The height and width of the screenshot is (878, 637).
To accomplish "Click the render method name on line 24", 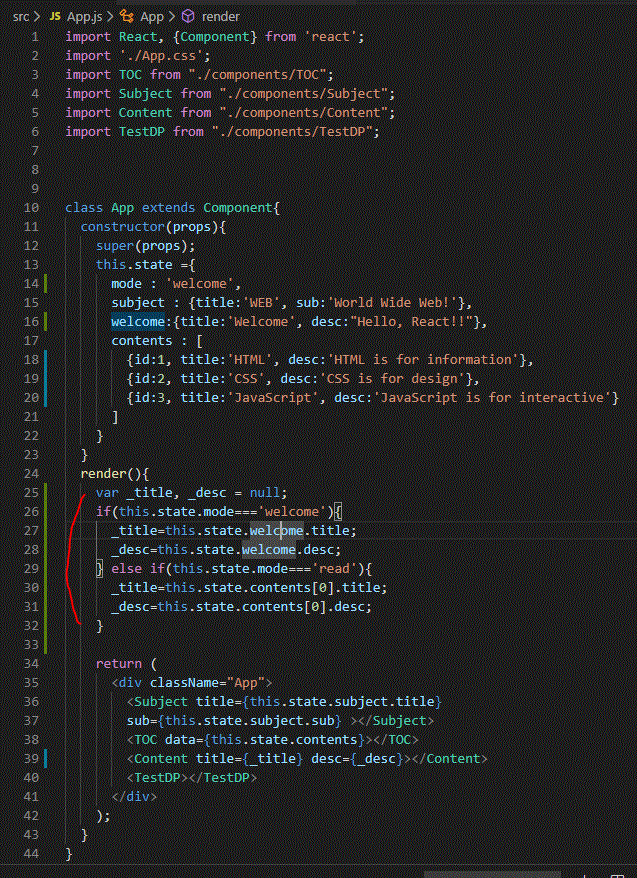I will 104,474.
